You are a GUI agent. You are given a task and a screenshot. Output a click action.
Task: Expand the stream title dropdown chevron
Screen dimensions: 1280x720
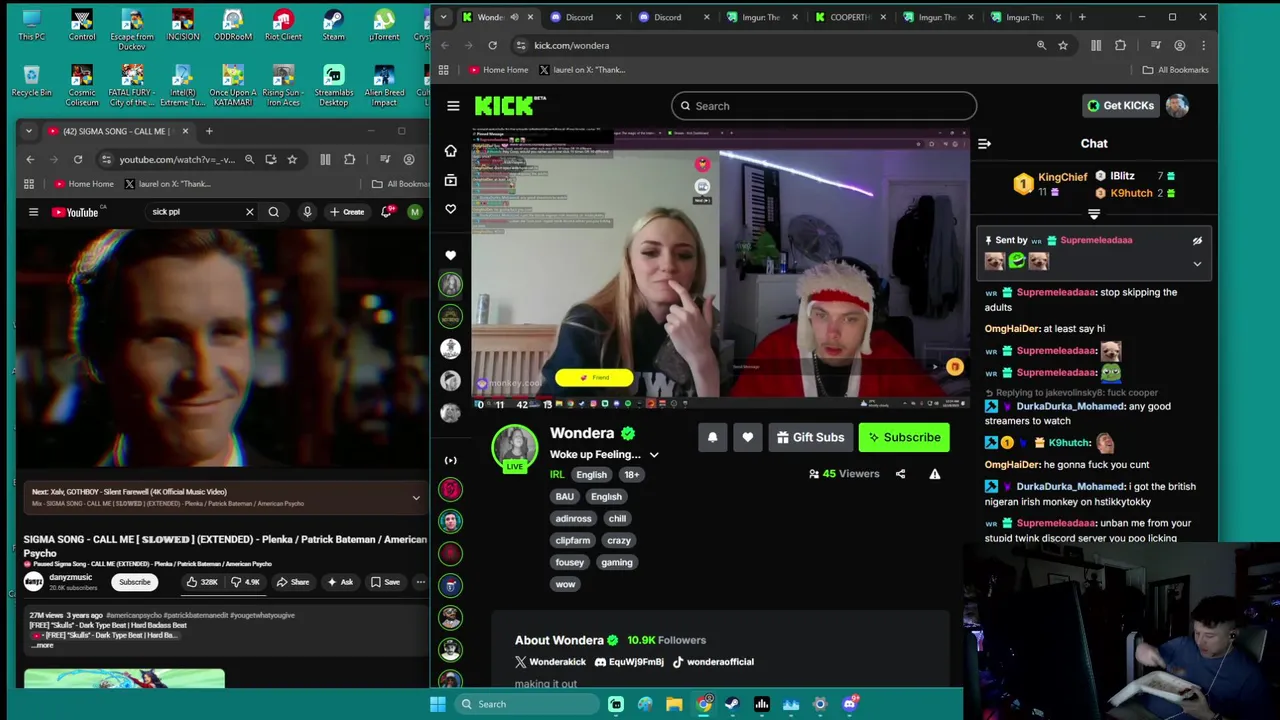[654, 455]
